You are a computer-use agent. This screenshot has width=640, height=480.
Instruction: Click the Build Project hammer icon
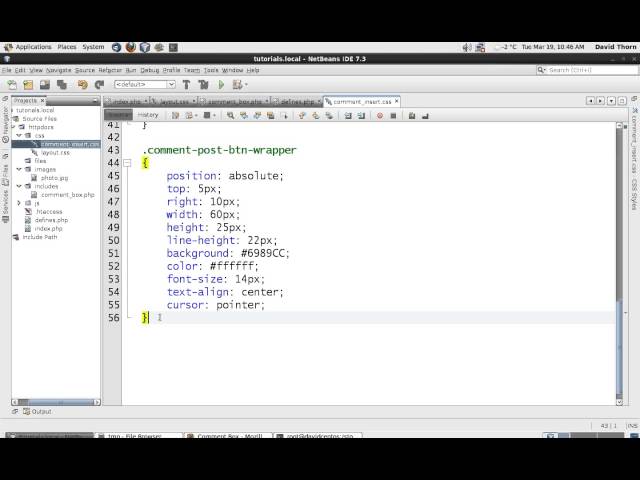click(186, 84)
